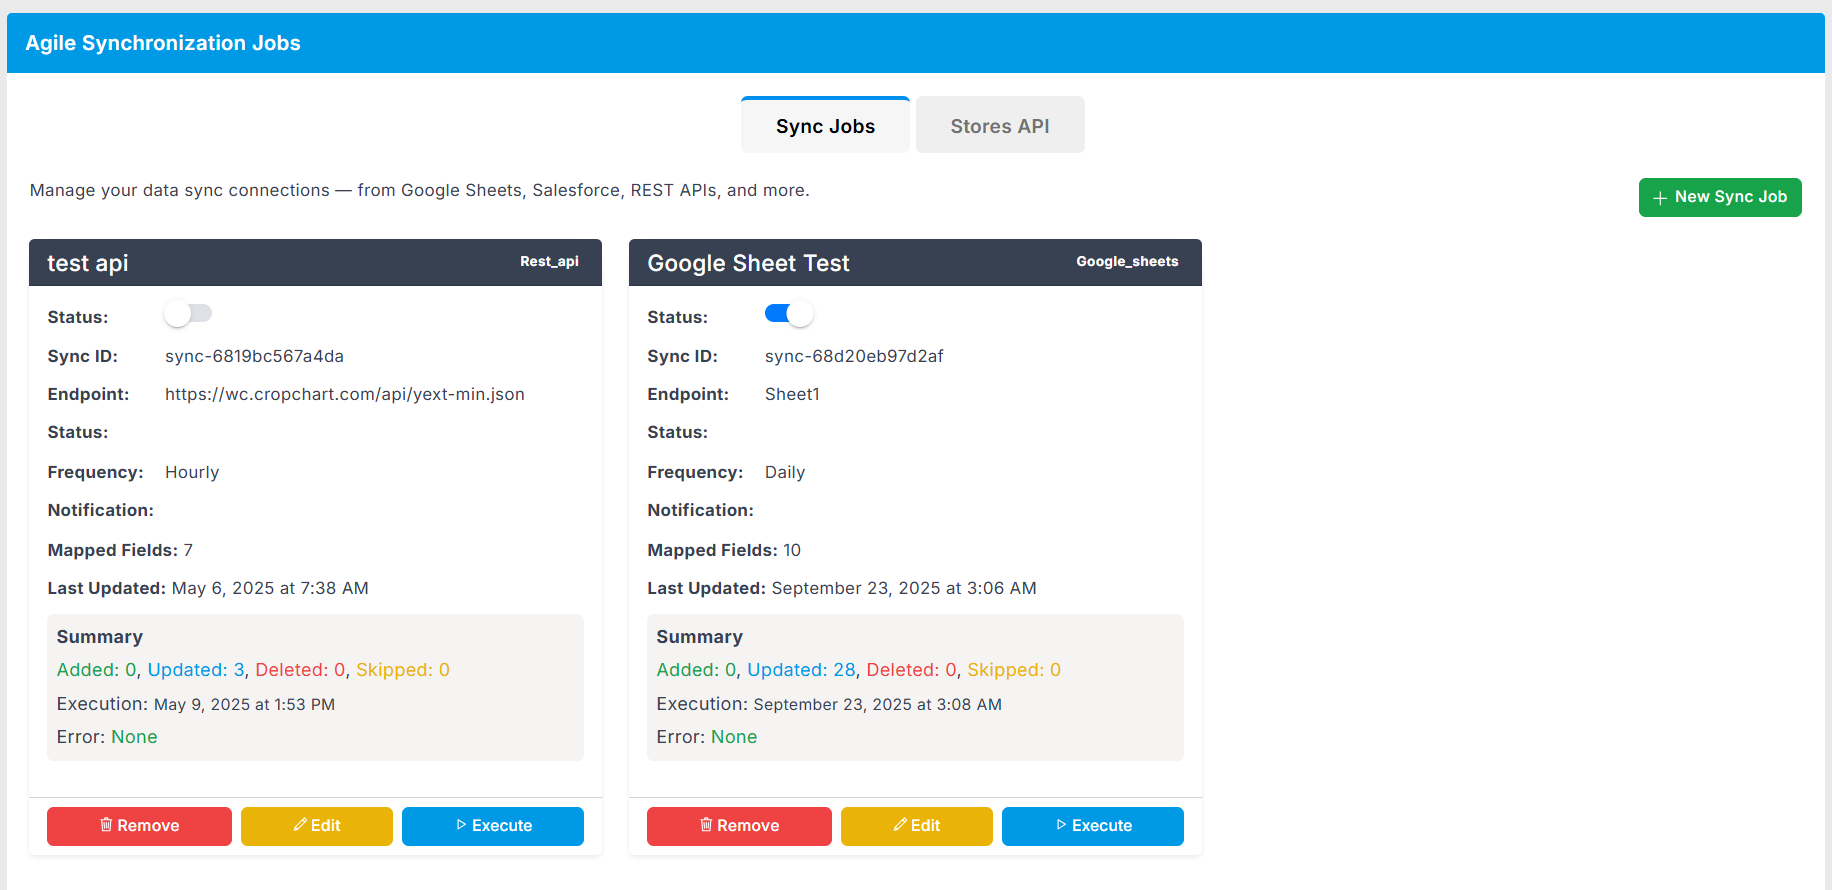Click the Agile Synchronization Jobs page heading
Viewport: 1832px width, 890px height.
[x=163, y=43]
